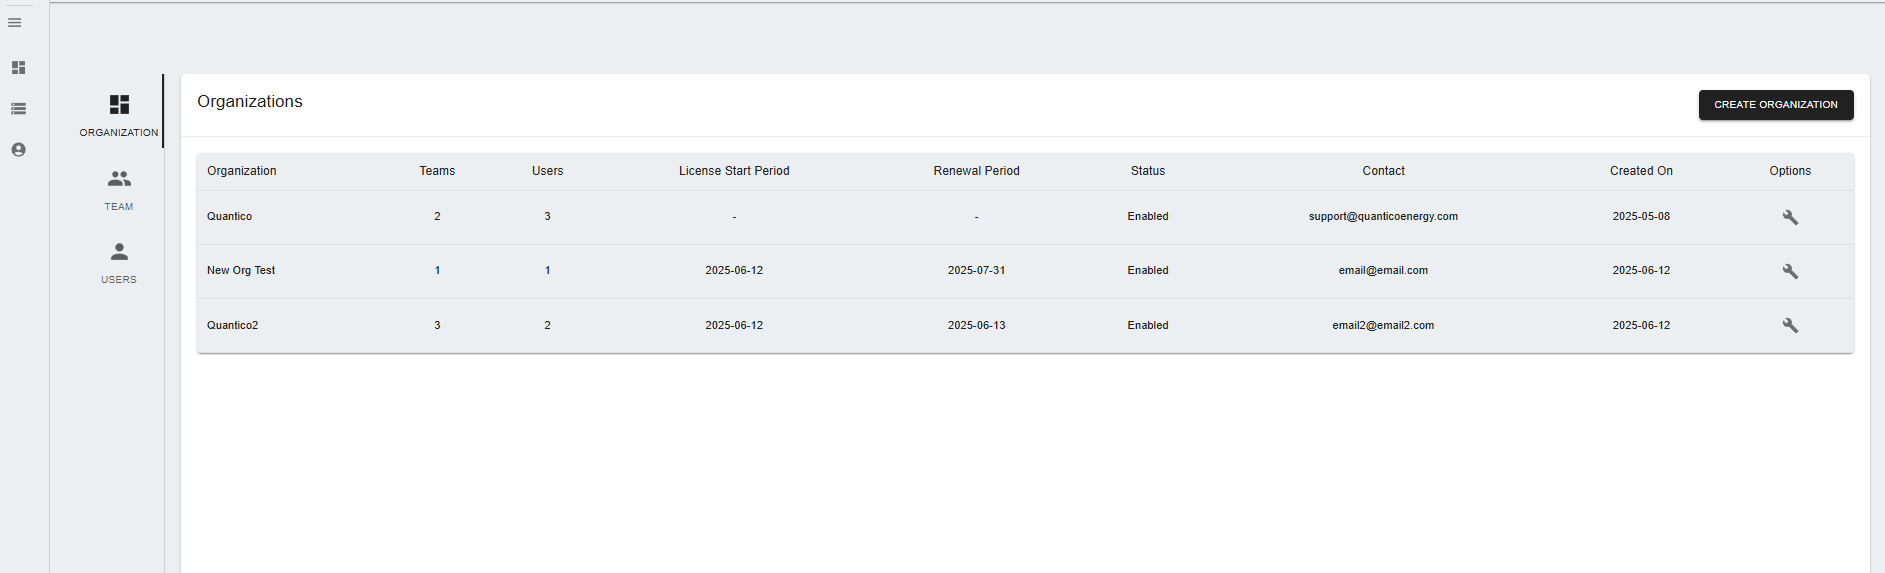This screenshot has height=573, width=1885.
Task: Click email2@email2.com contact
Action: pyautogui.click(x=1383, y=325)
